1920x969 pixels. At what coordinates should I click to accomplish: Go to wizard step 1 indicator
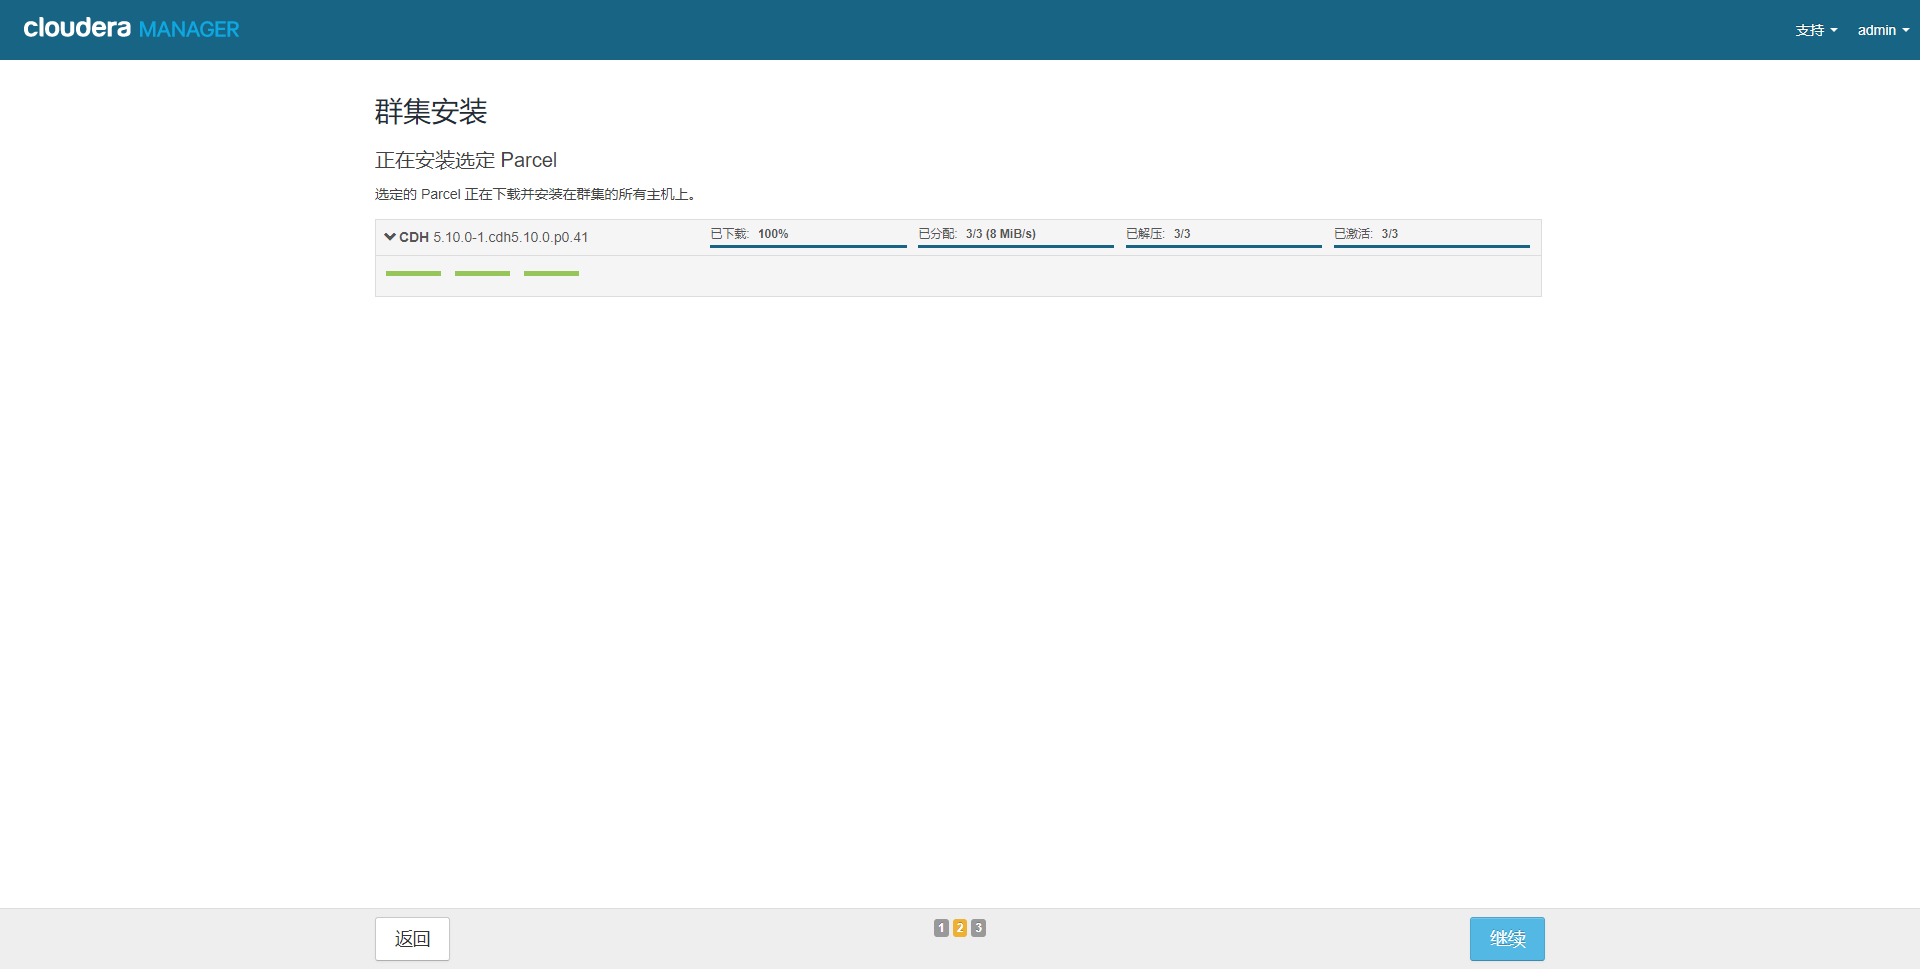[941, 928]
